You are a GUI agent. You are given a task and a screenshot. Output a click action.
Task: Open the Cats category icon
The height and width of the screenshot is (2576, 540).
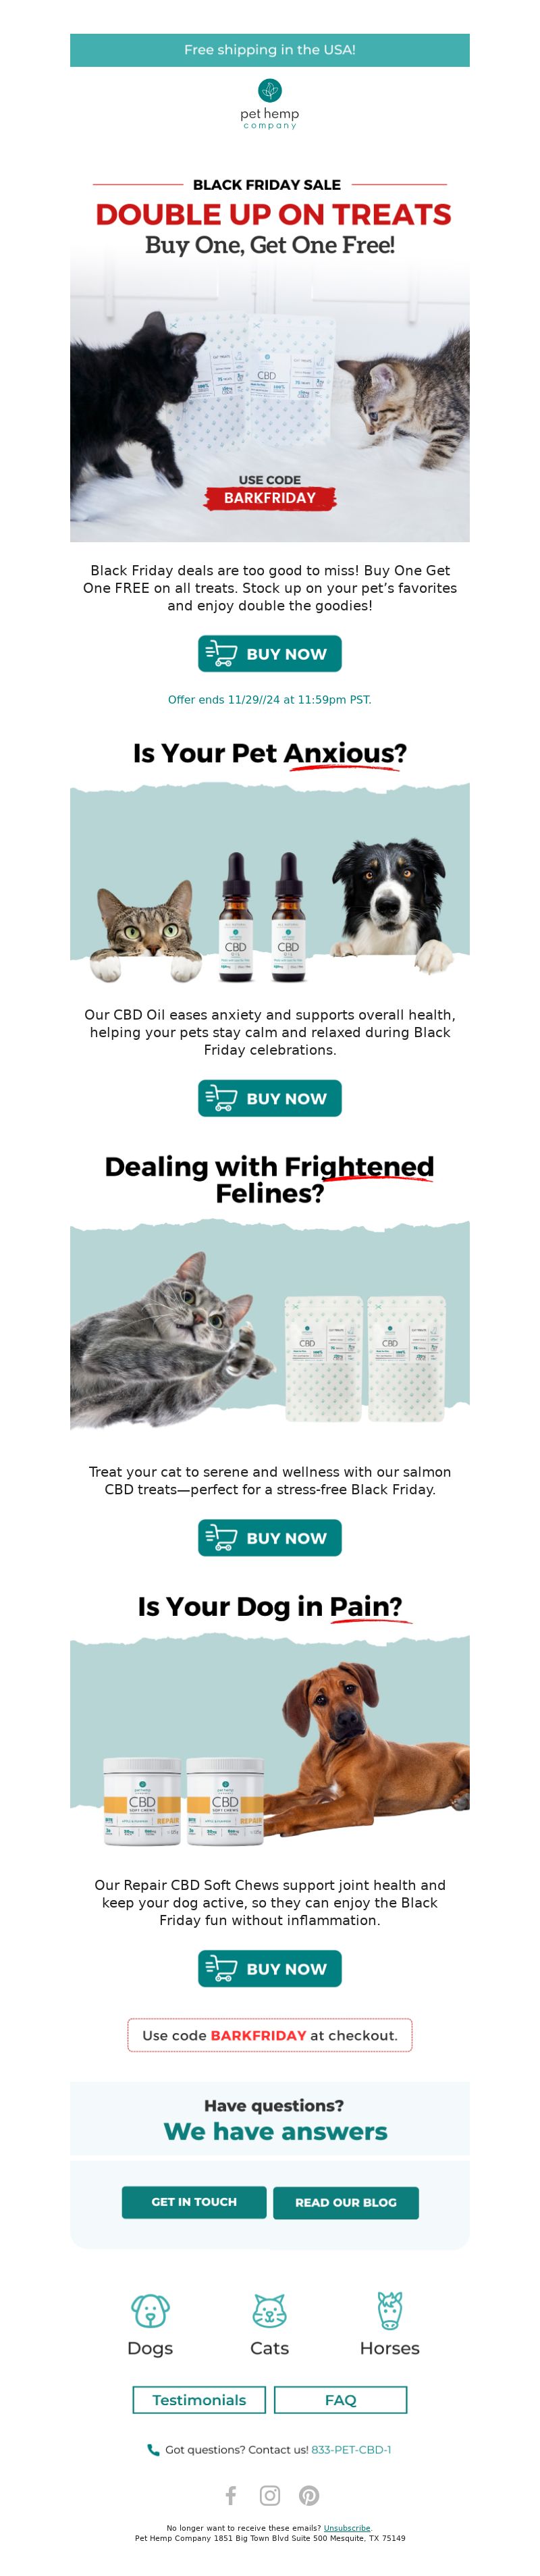click(269, 2310)
